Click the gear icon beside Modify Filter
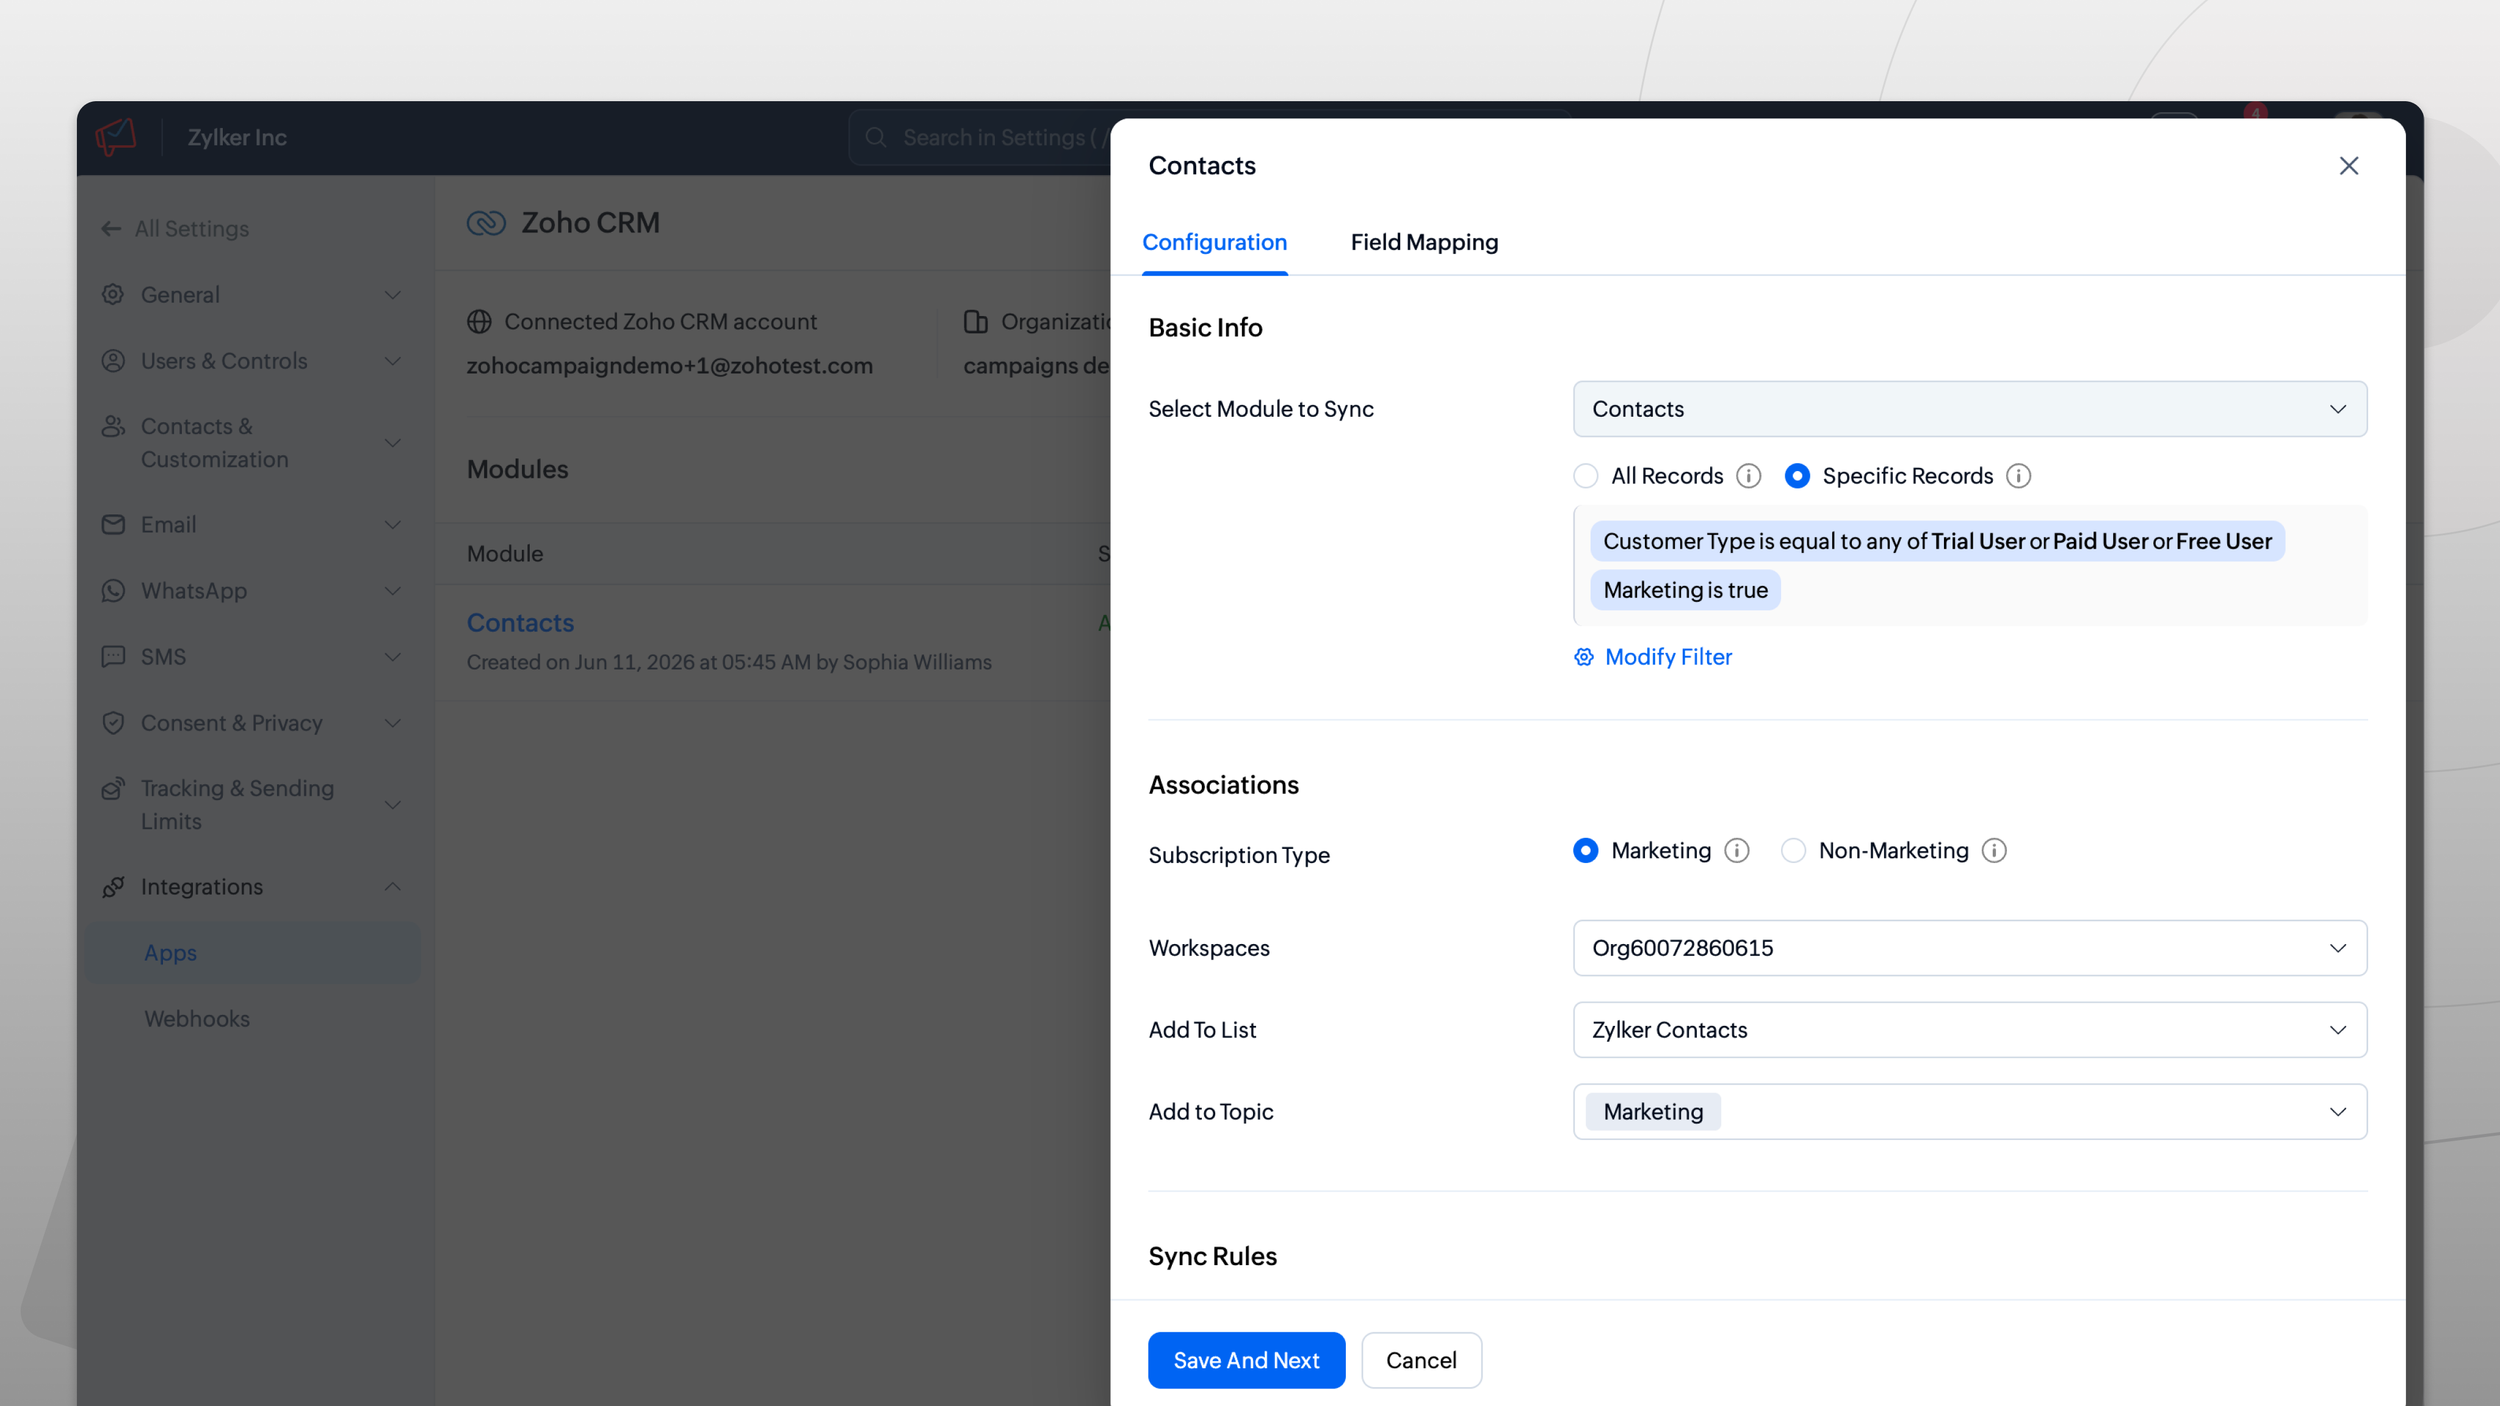Screen dimensions: 2500x1406 (x=1584, y=657)
